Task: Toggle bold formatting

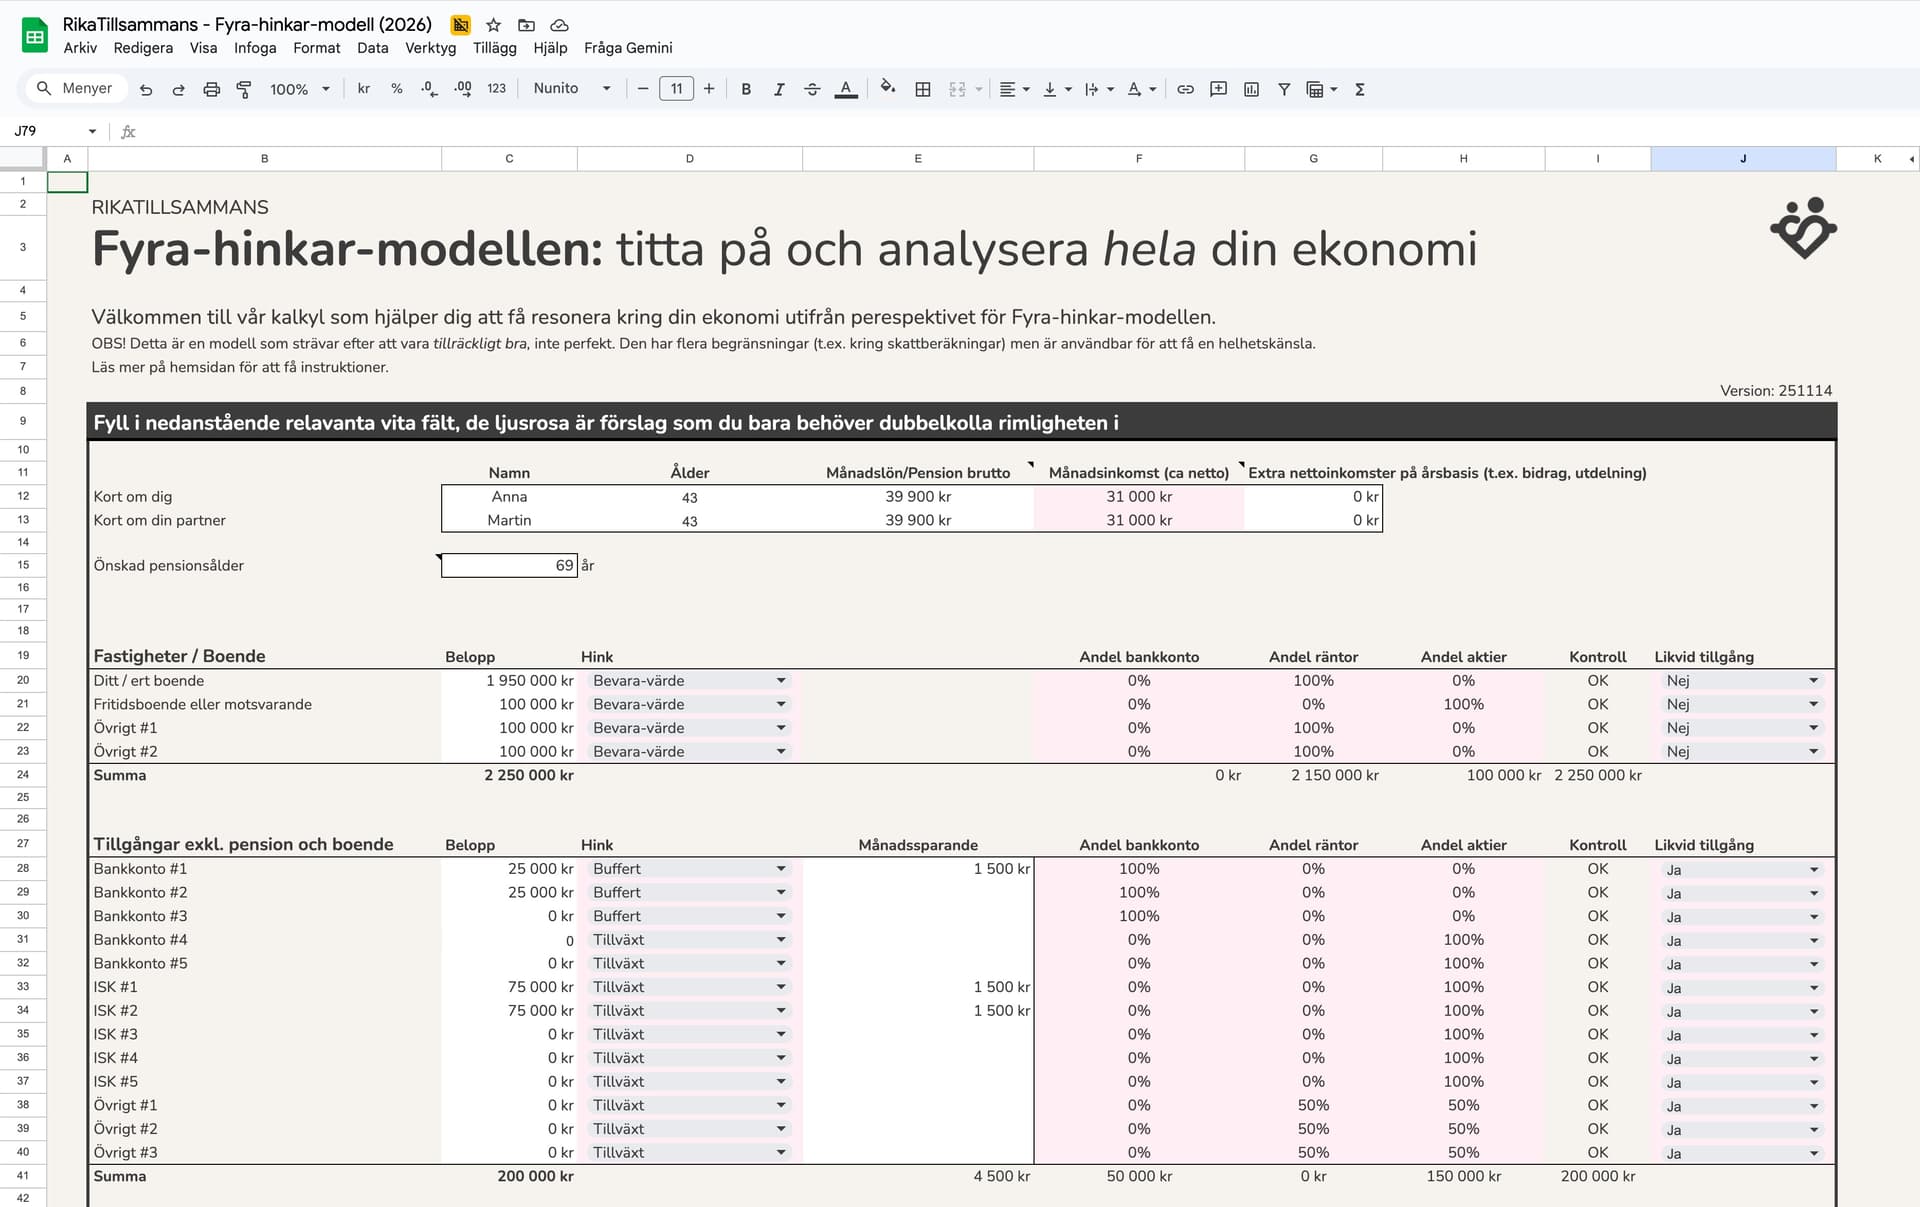Action: coord(746,89)
